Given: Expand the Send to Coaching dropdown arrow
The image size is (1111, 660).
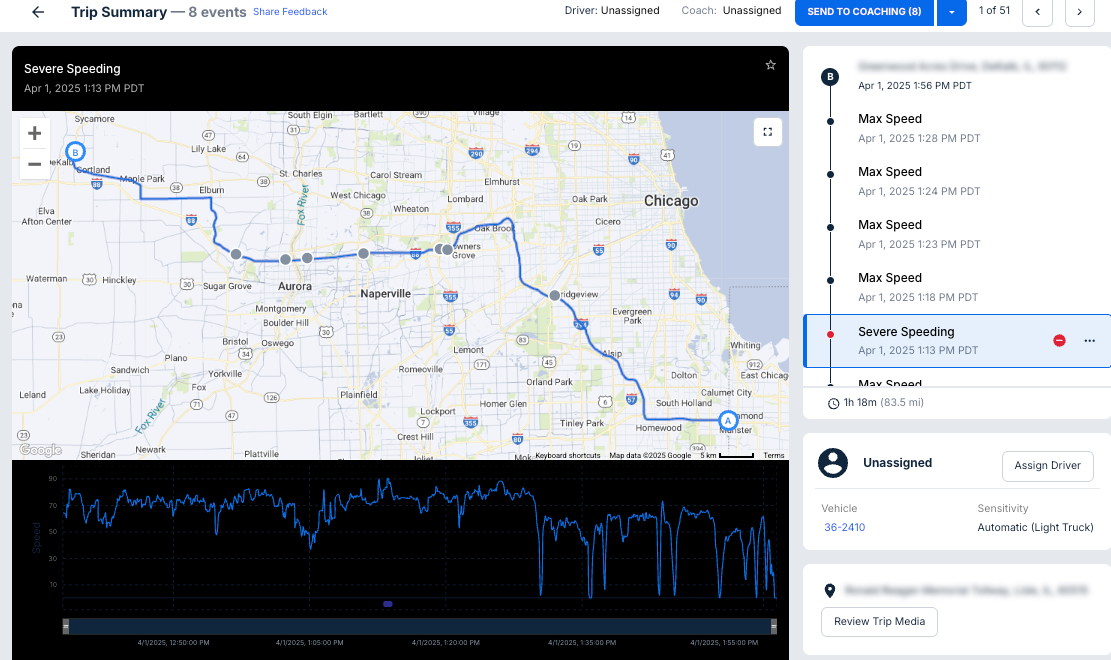Looking at the screenshot, I should (951, 12).
